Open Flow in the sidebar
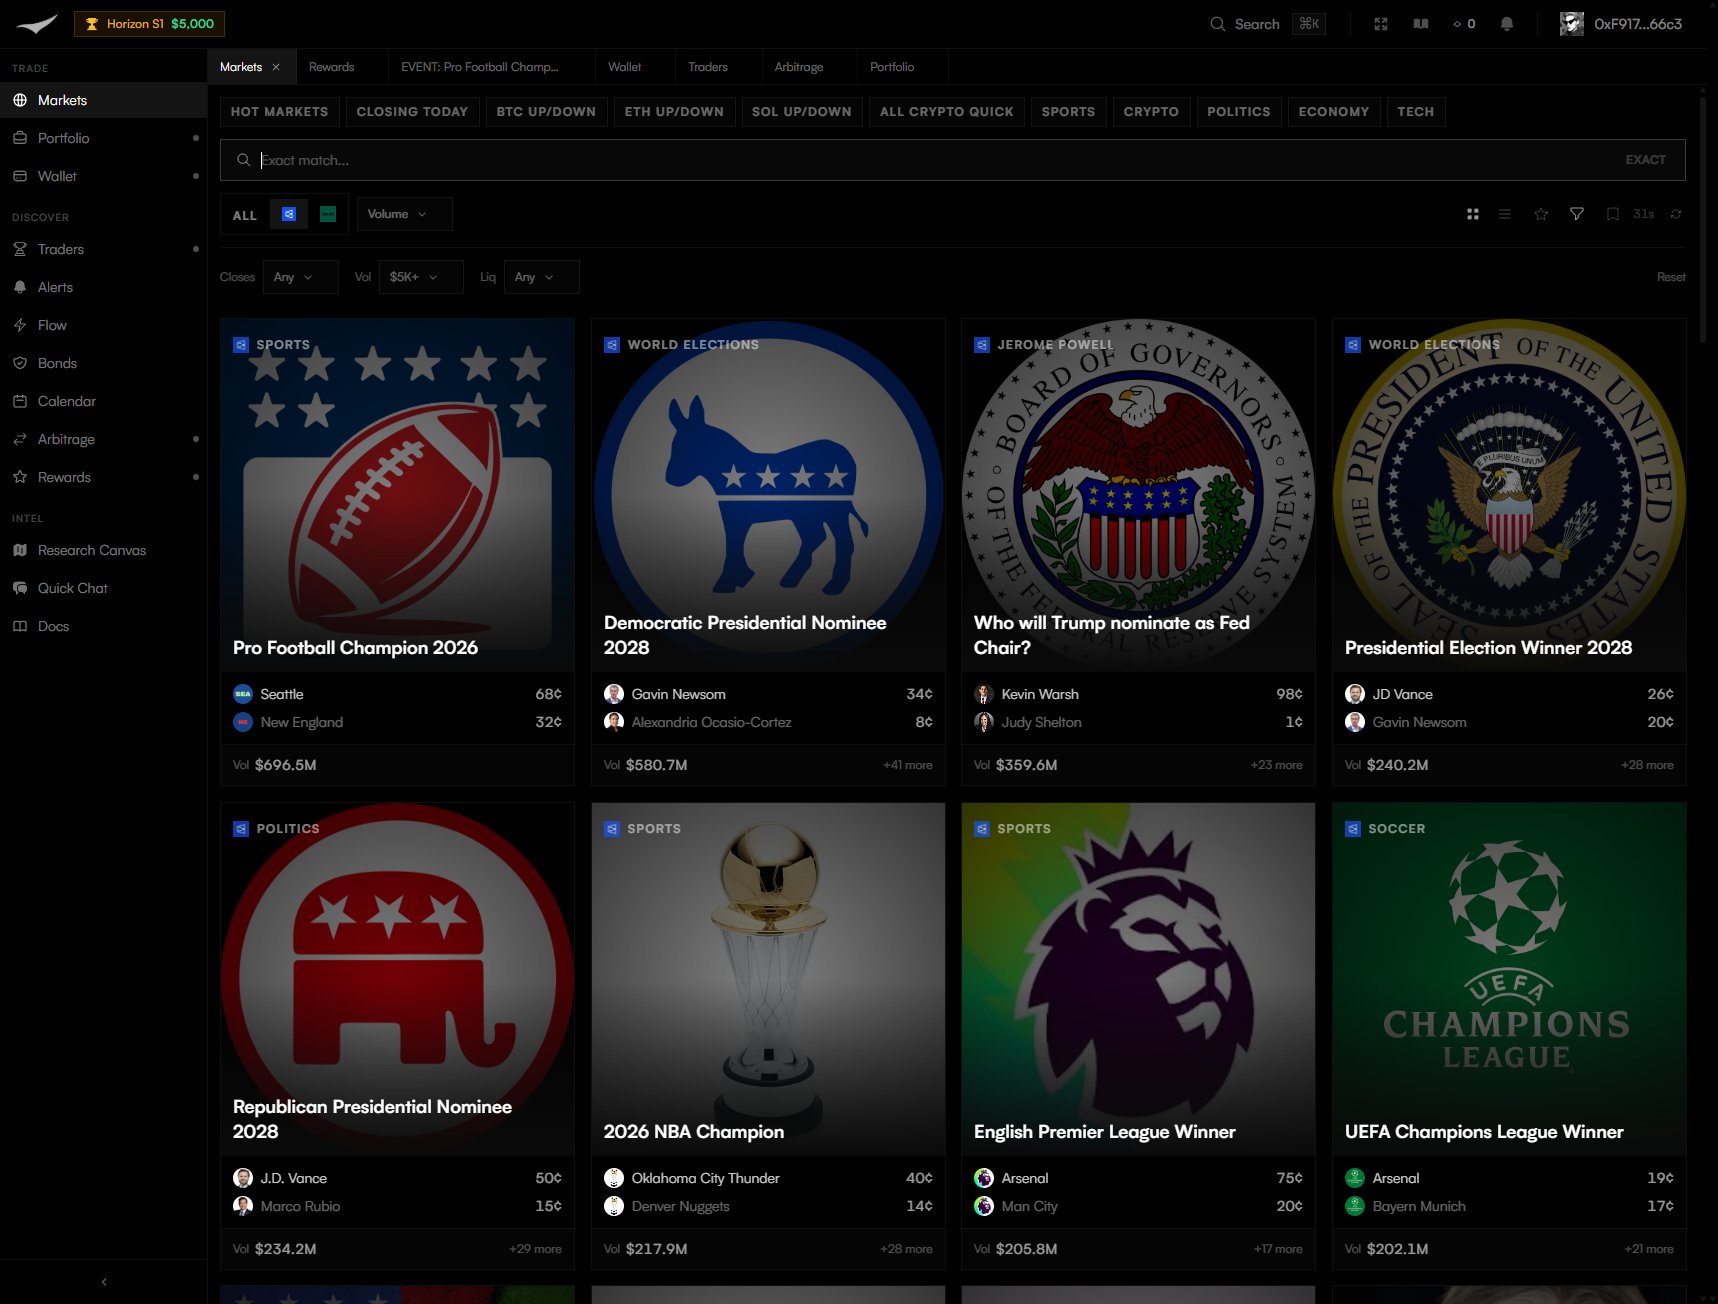Screen dimensions: 1718x1304 pyautogui.click(x=104, y=325)
